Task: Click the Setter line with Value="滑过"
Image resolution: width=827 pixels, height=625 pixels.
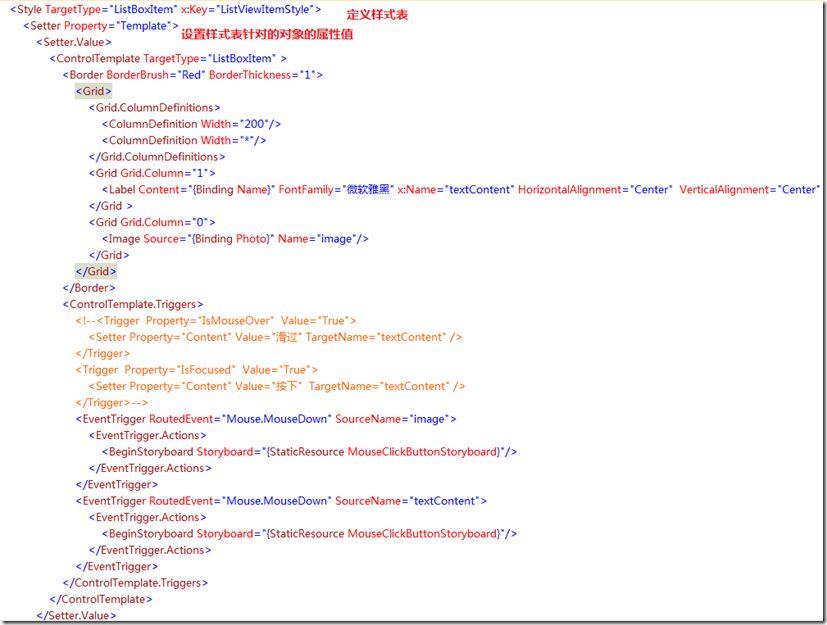Action: pos(275,337)
